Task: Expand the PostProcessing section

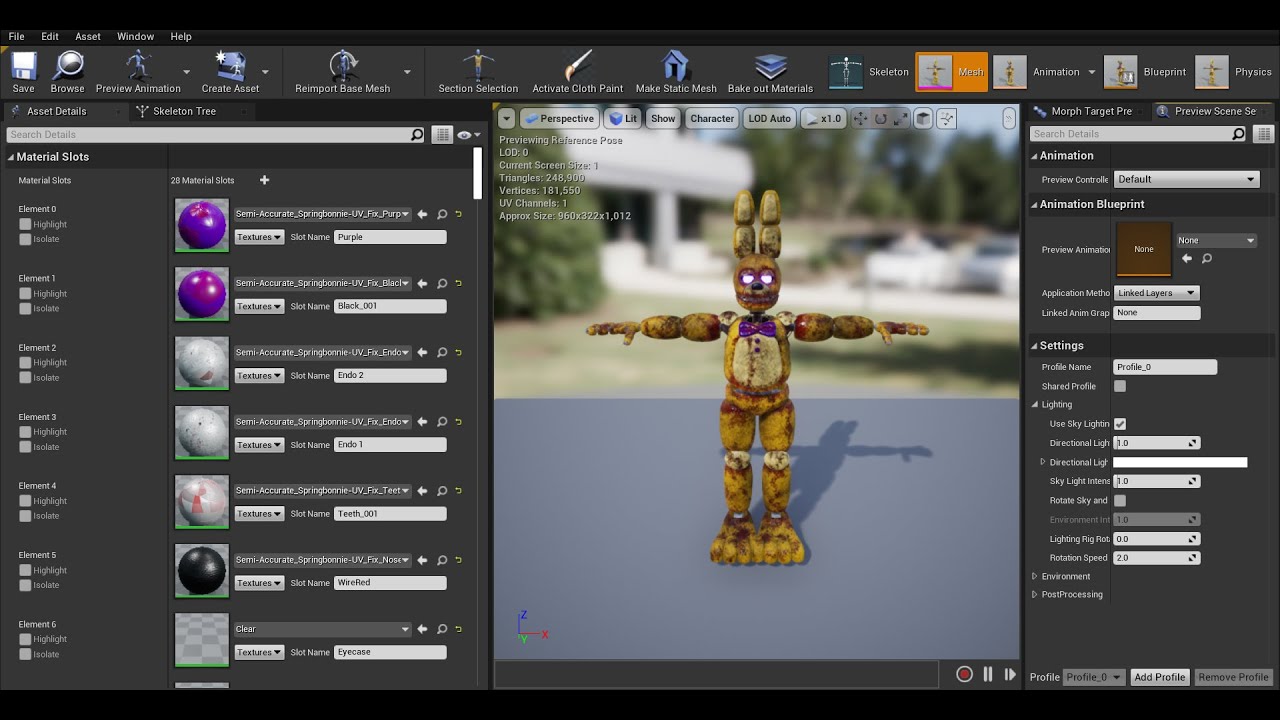Action: coord(1034,594)
